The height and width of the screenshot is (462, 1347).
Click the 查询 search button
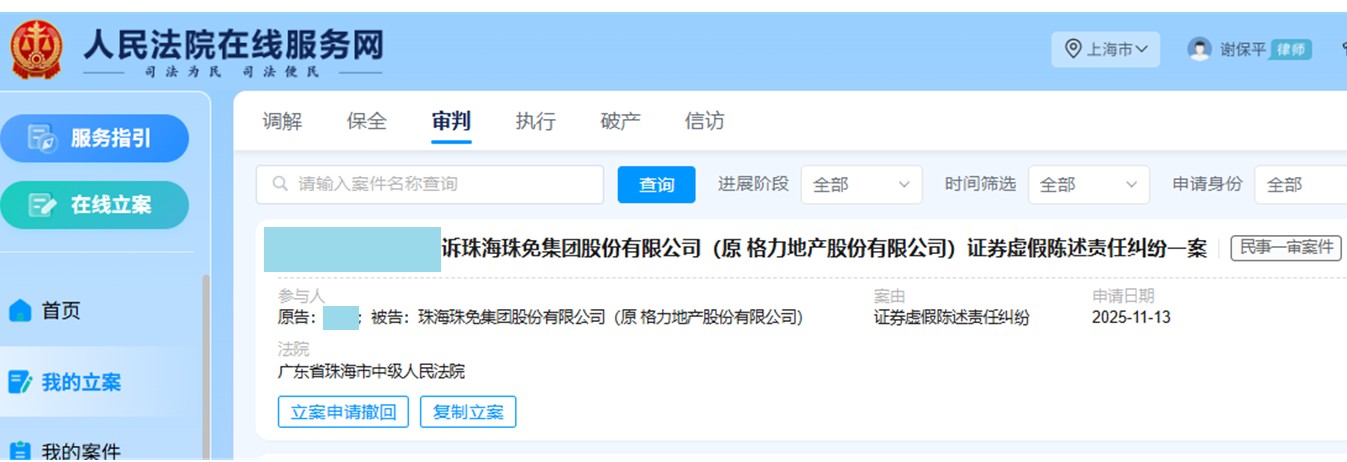click(656, 184)
